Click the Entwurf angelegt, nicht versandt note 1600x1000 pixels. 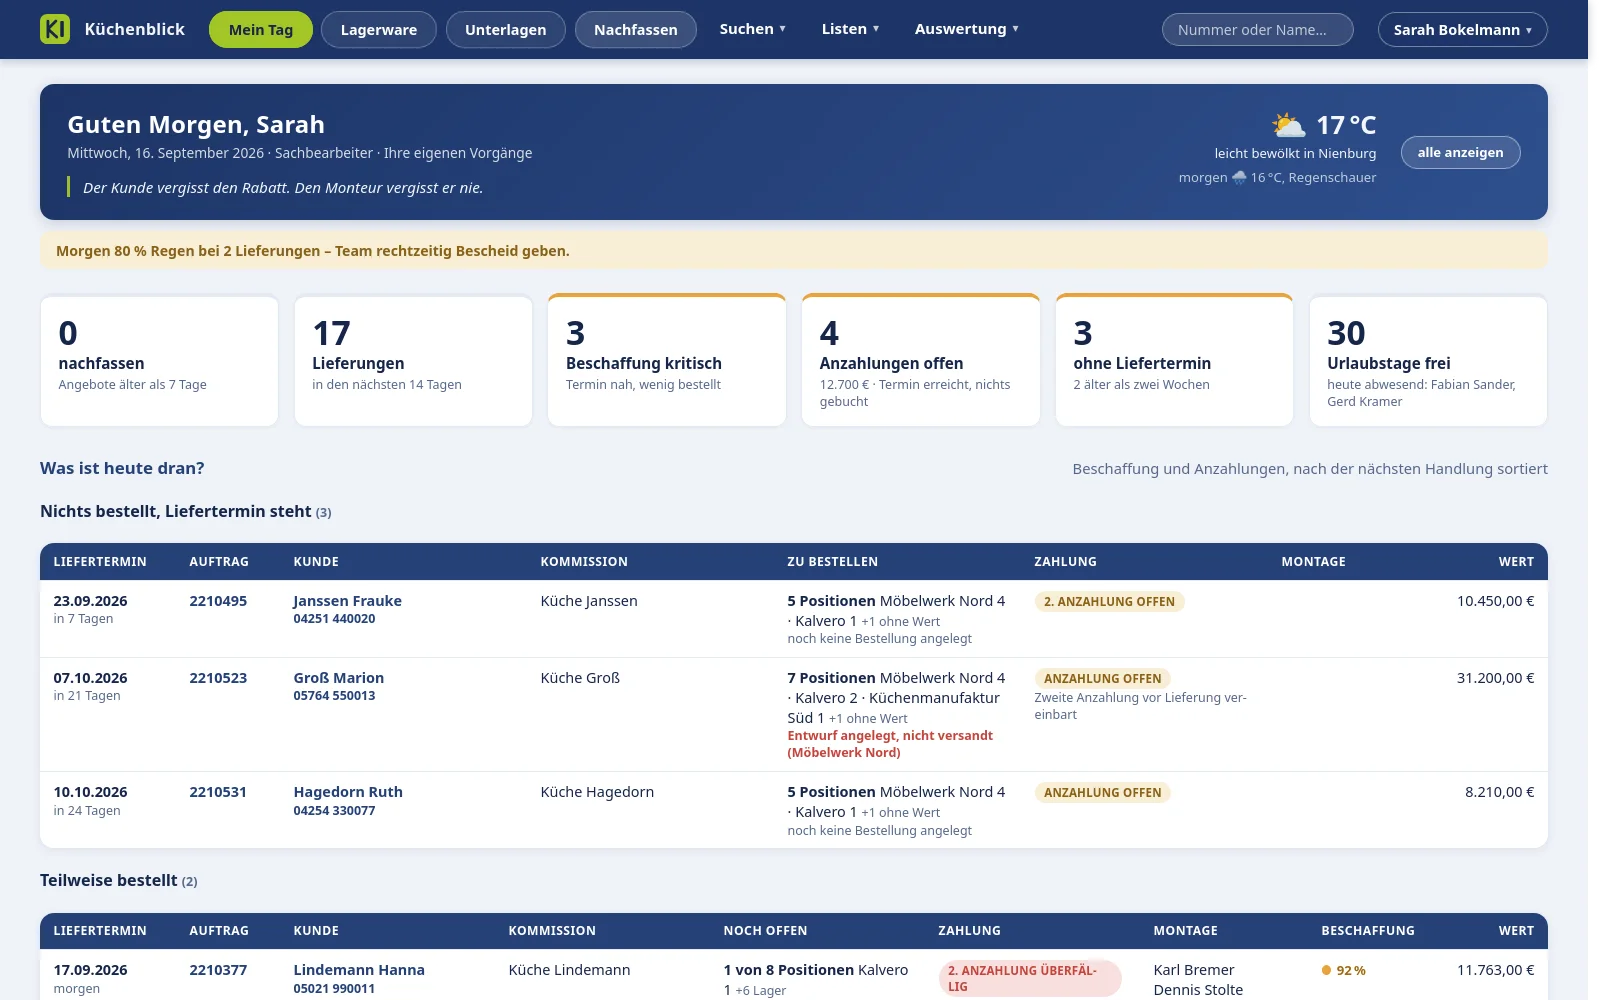[x=890, y=744]
